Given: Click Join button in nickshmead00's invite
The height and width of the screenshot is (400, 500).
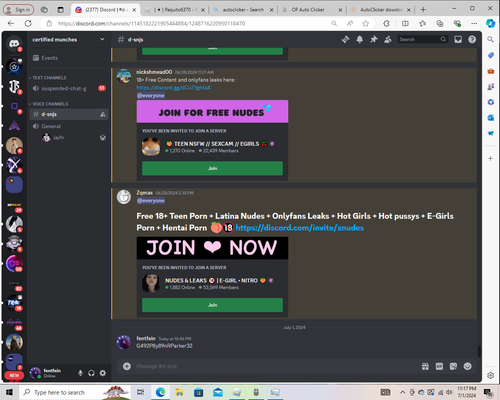Looking at the screenshot, I should point(212,168).
